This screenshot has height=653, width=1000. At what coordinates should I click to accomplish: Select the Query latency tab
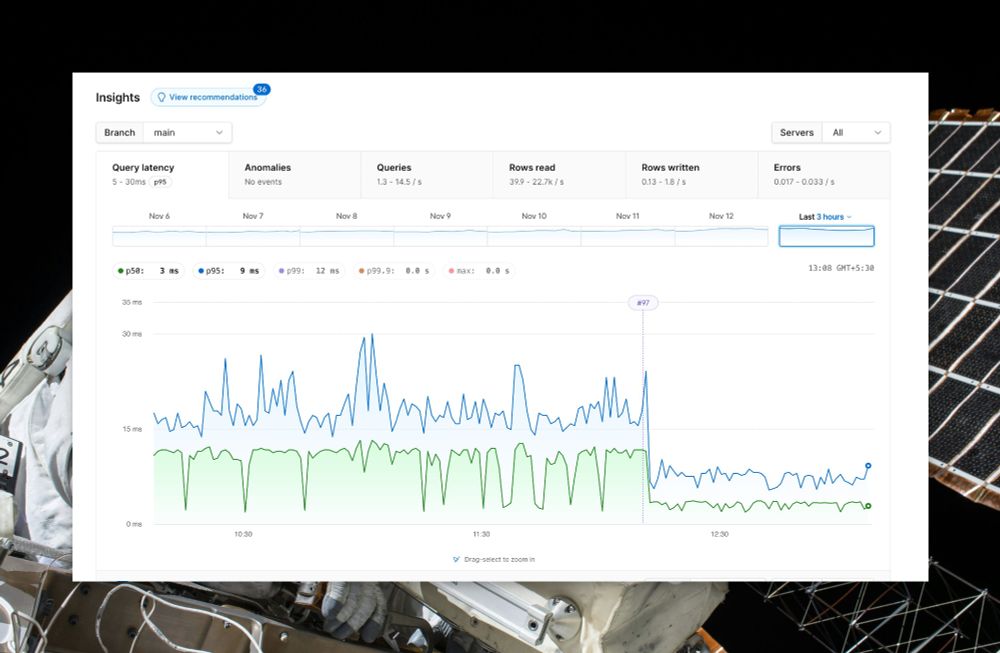[162, 175]
